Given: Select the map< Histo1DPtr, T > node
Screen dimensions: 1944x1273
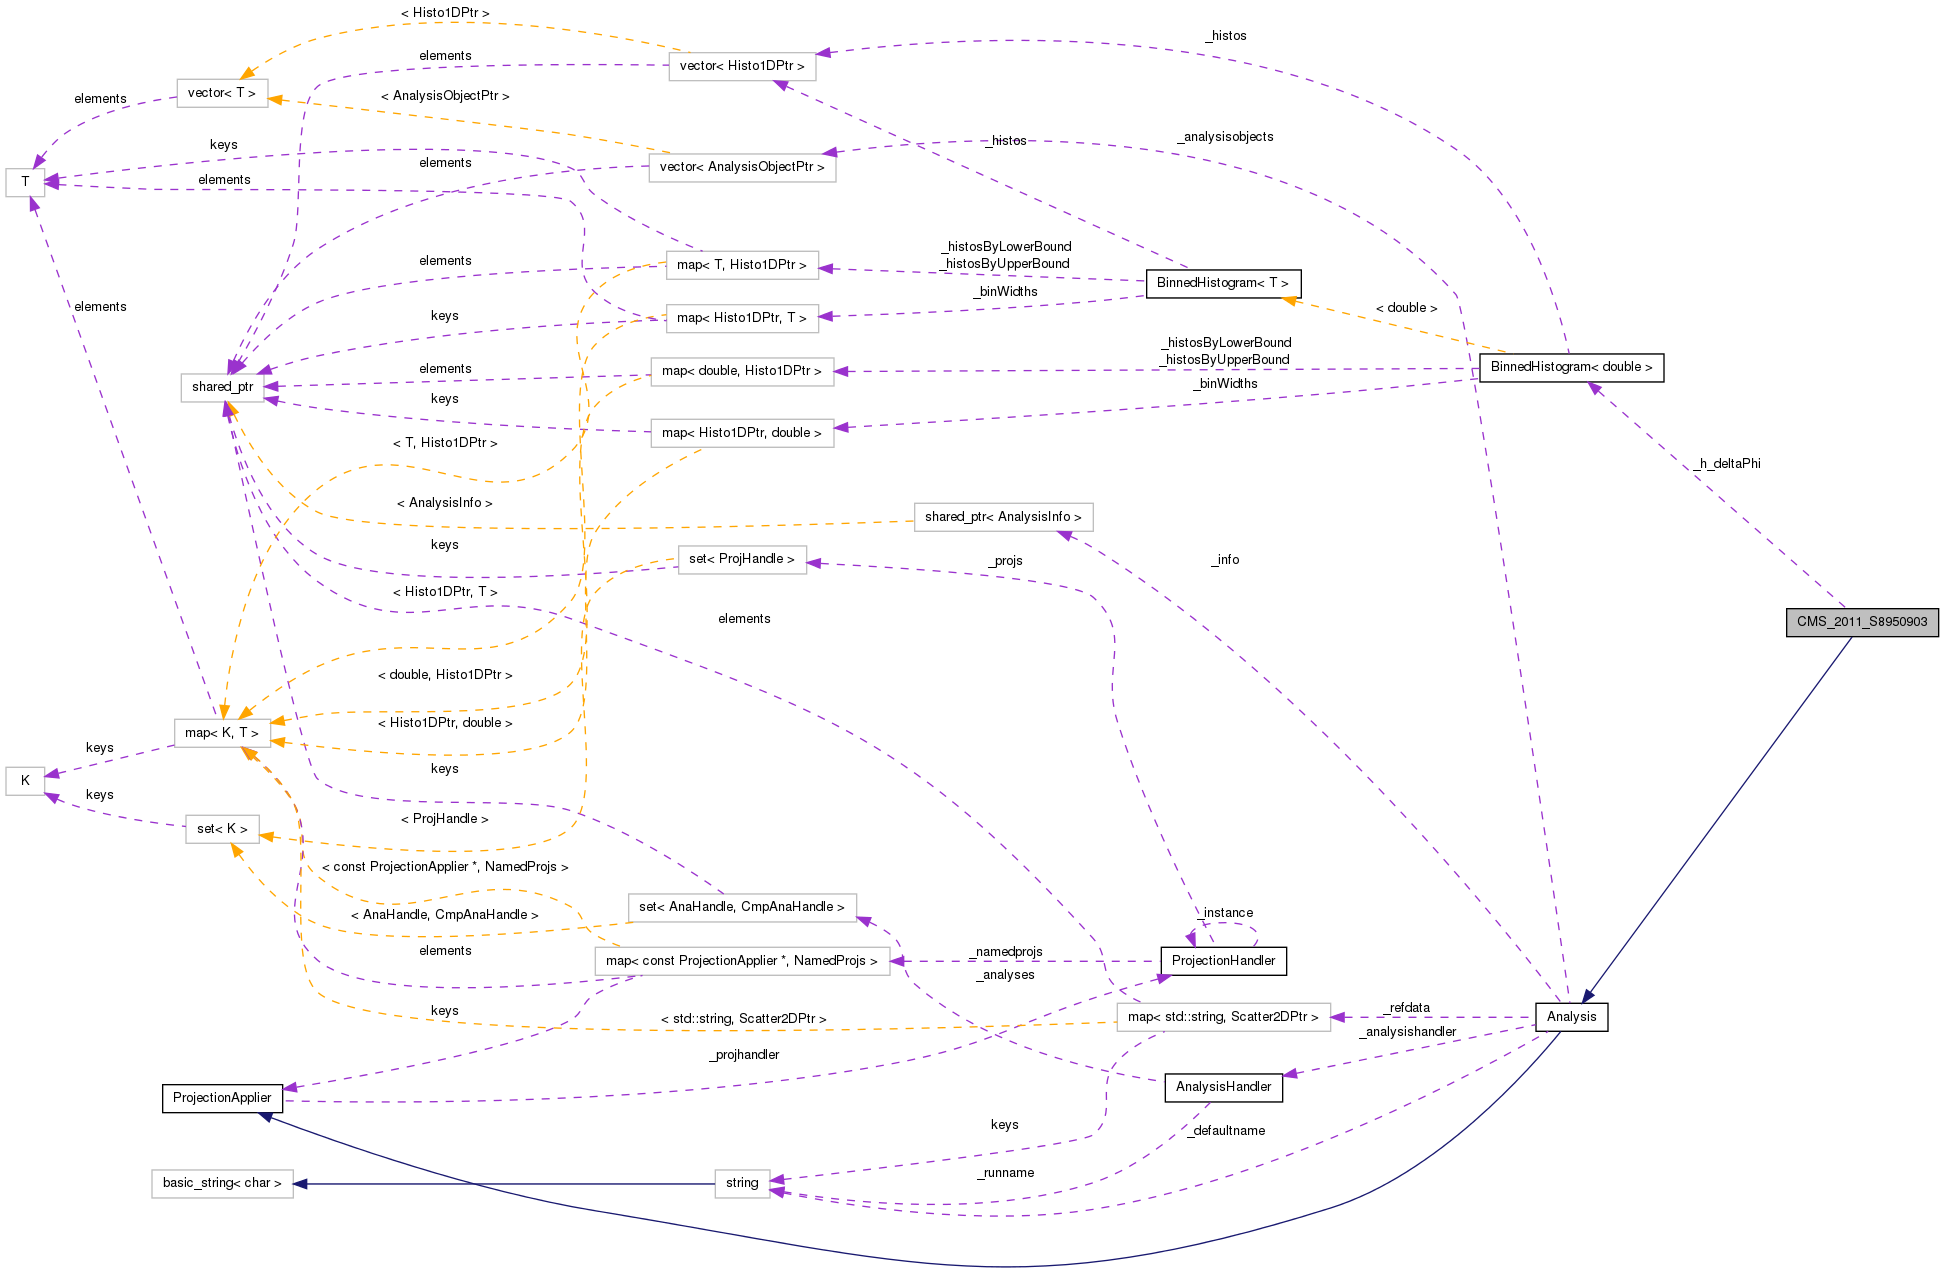Looking at the screenshot, I should coord(742,318).
